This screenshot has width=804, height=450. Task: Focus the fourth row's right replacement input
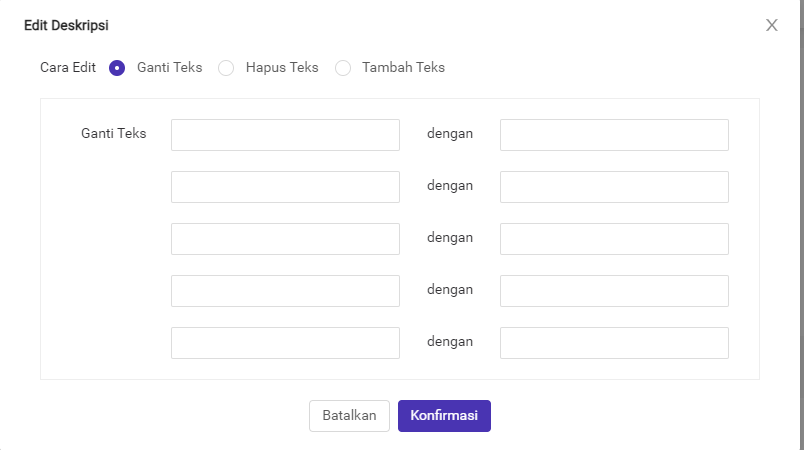[x=614, y=291]
